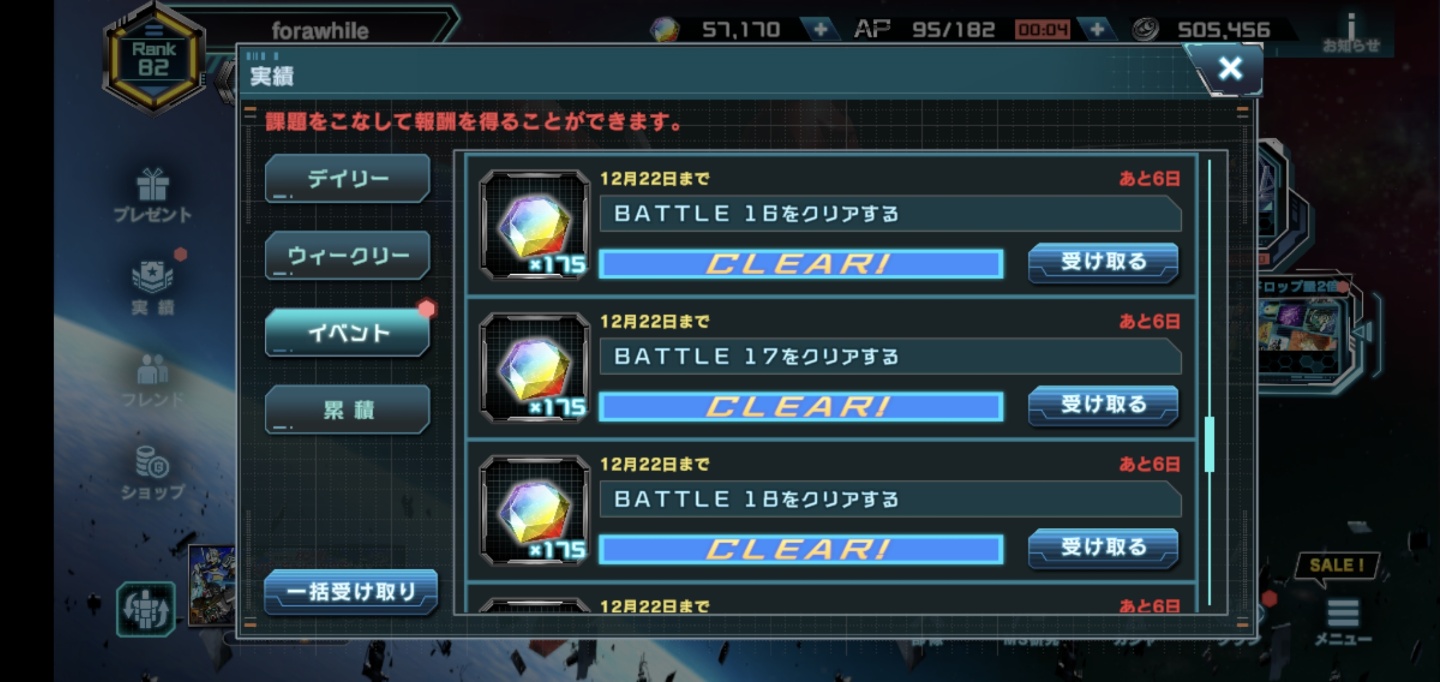Select the イベント tab
The width and height of the screenshot is (1440, 682).
click(x=347, y=333)
